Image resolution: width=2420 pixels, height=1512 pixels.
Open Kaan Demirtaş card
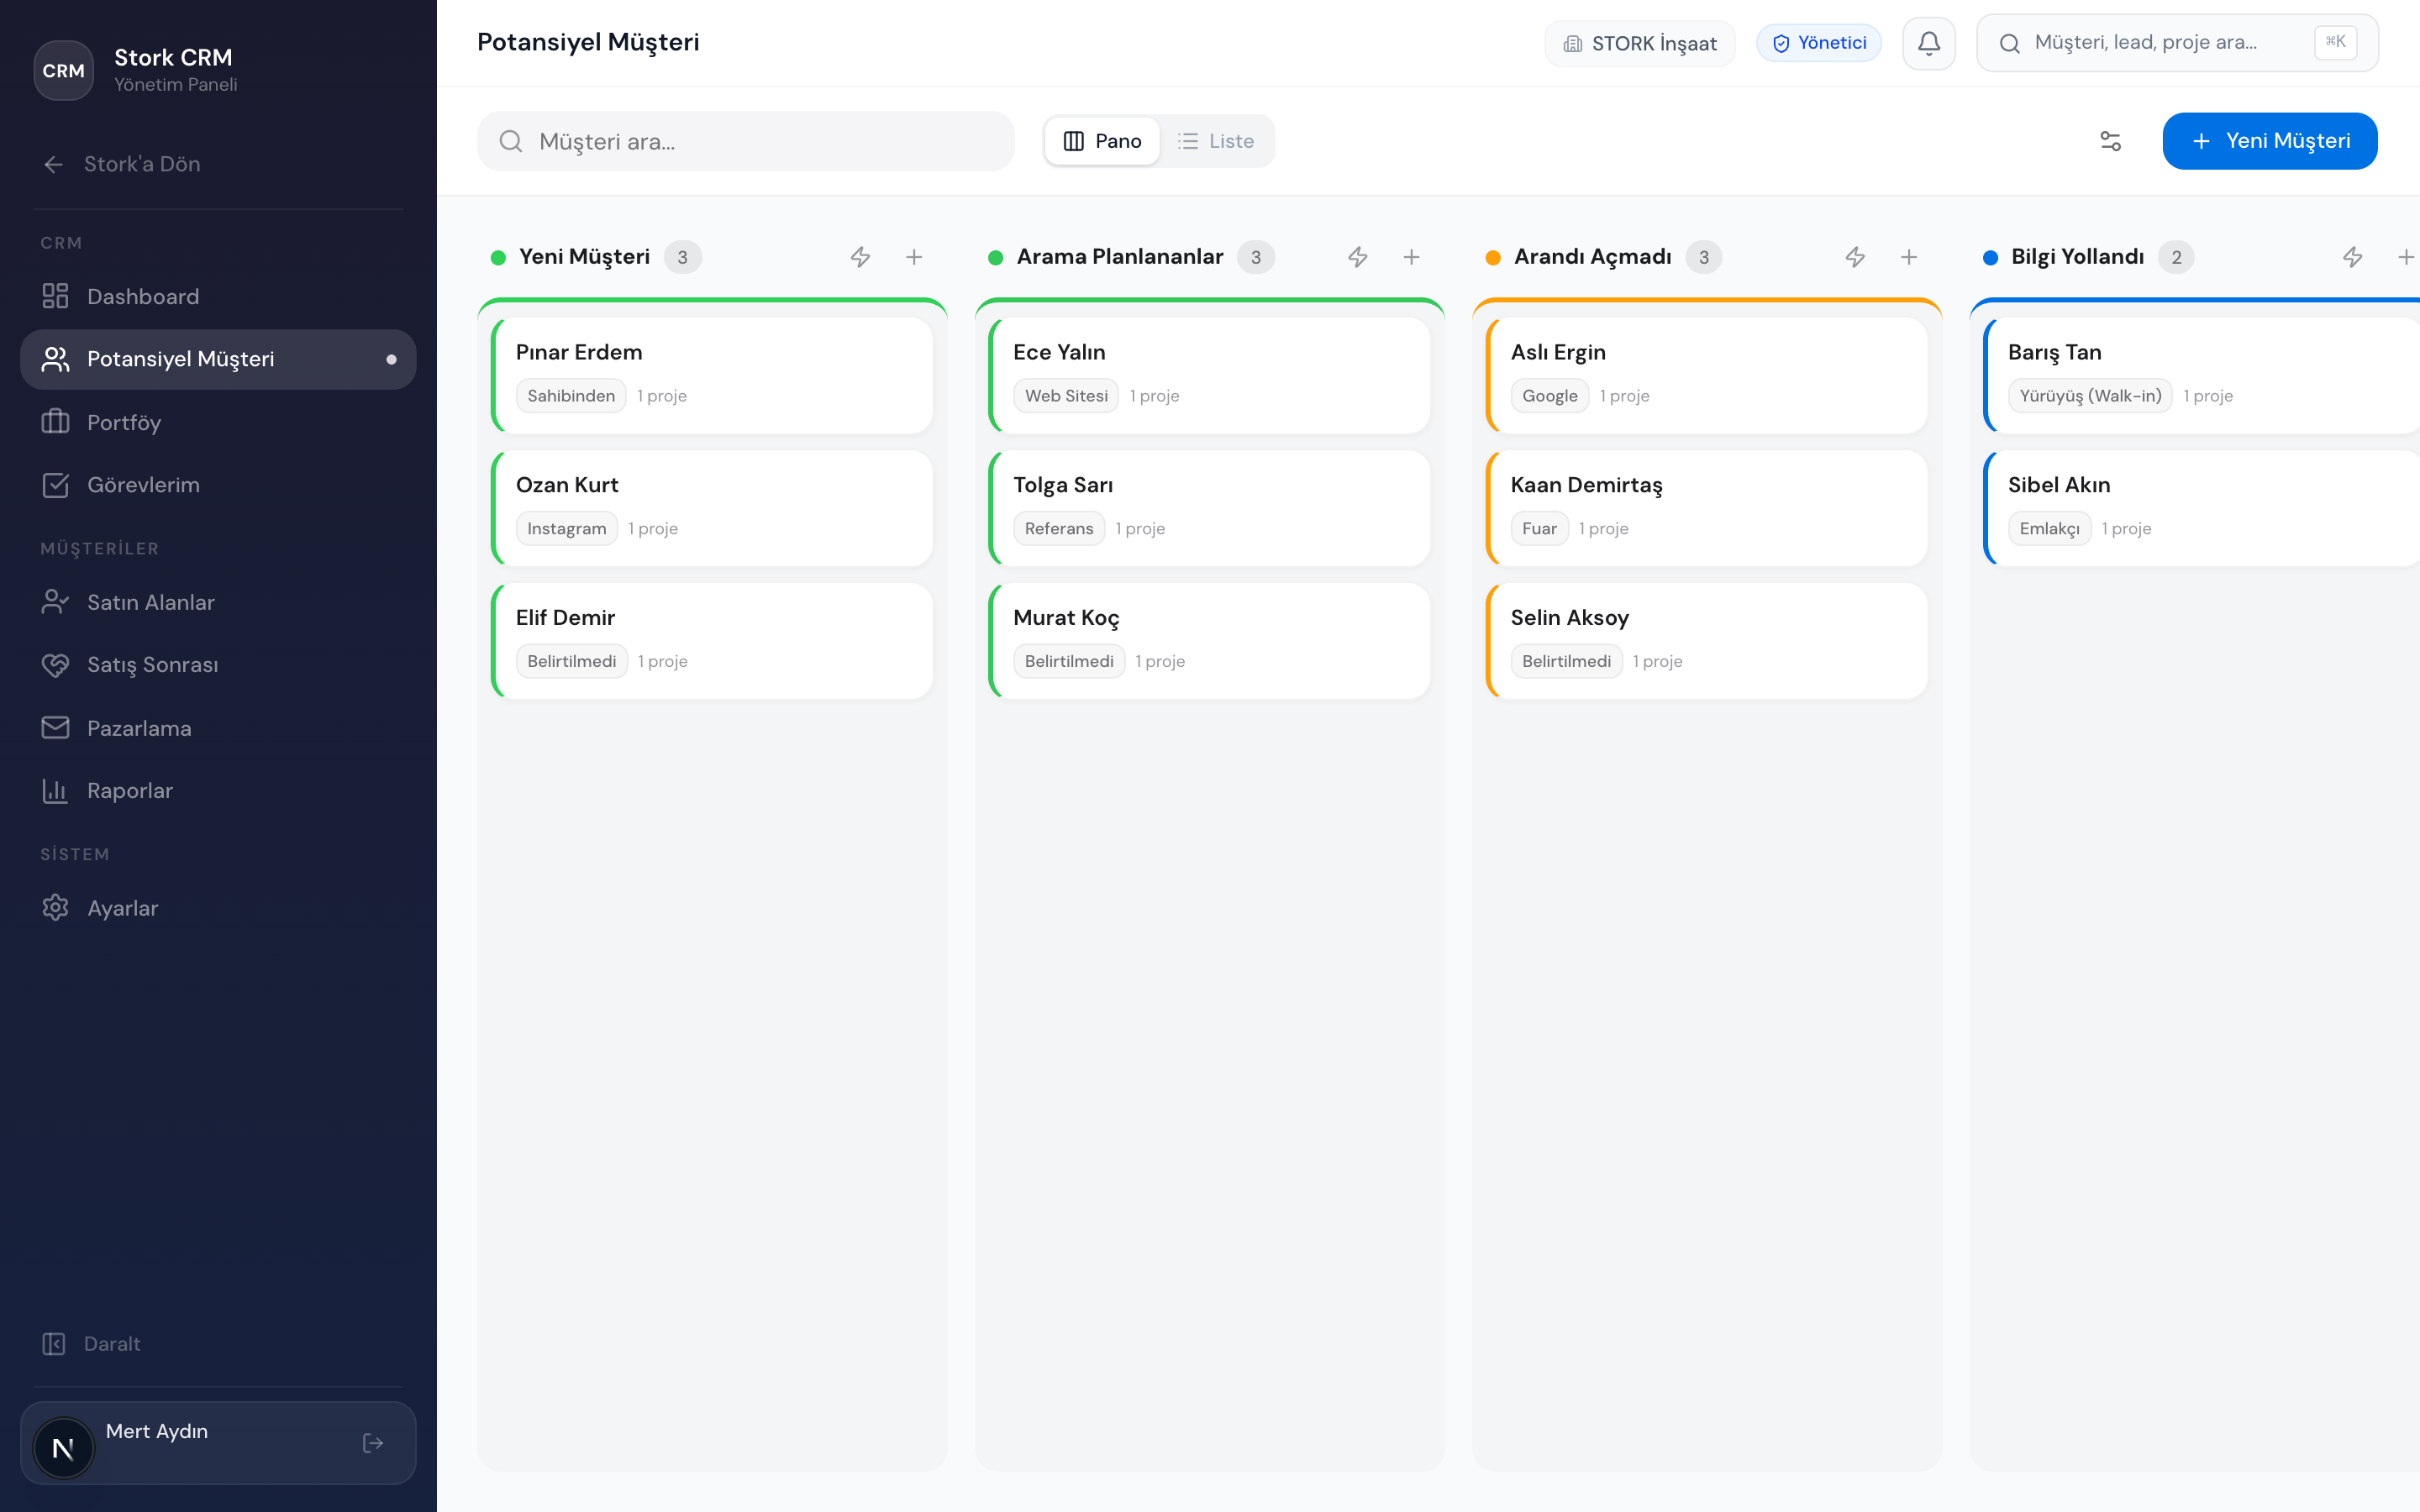(x=1707, y=508)
